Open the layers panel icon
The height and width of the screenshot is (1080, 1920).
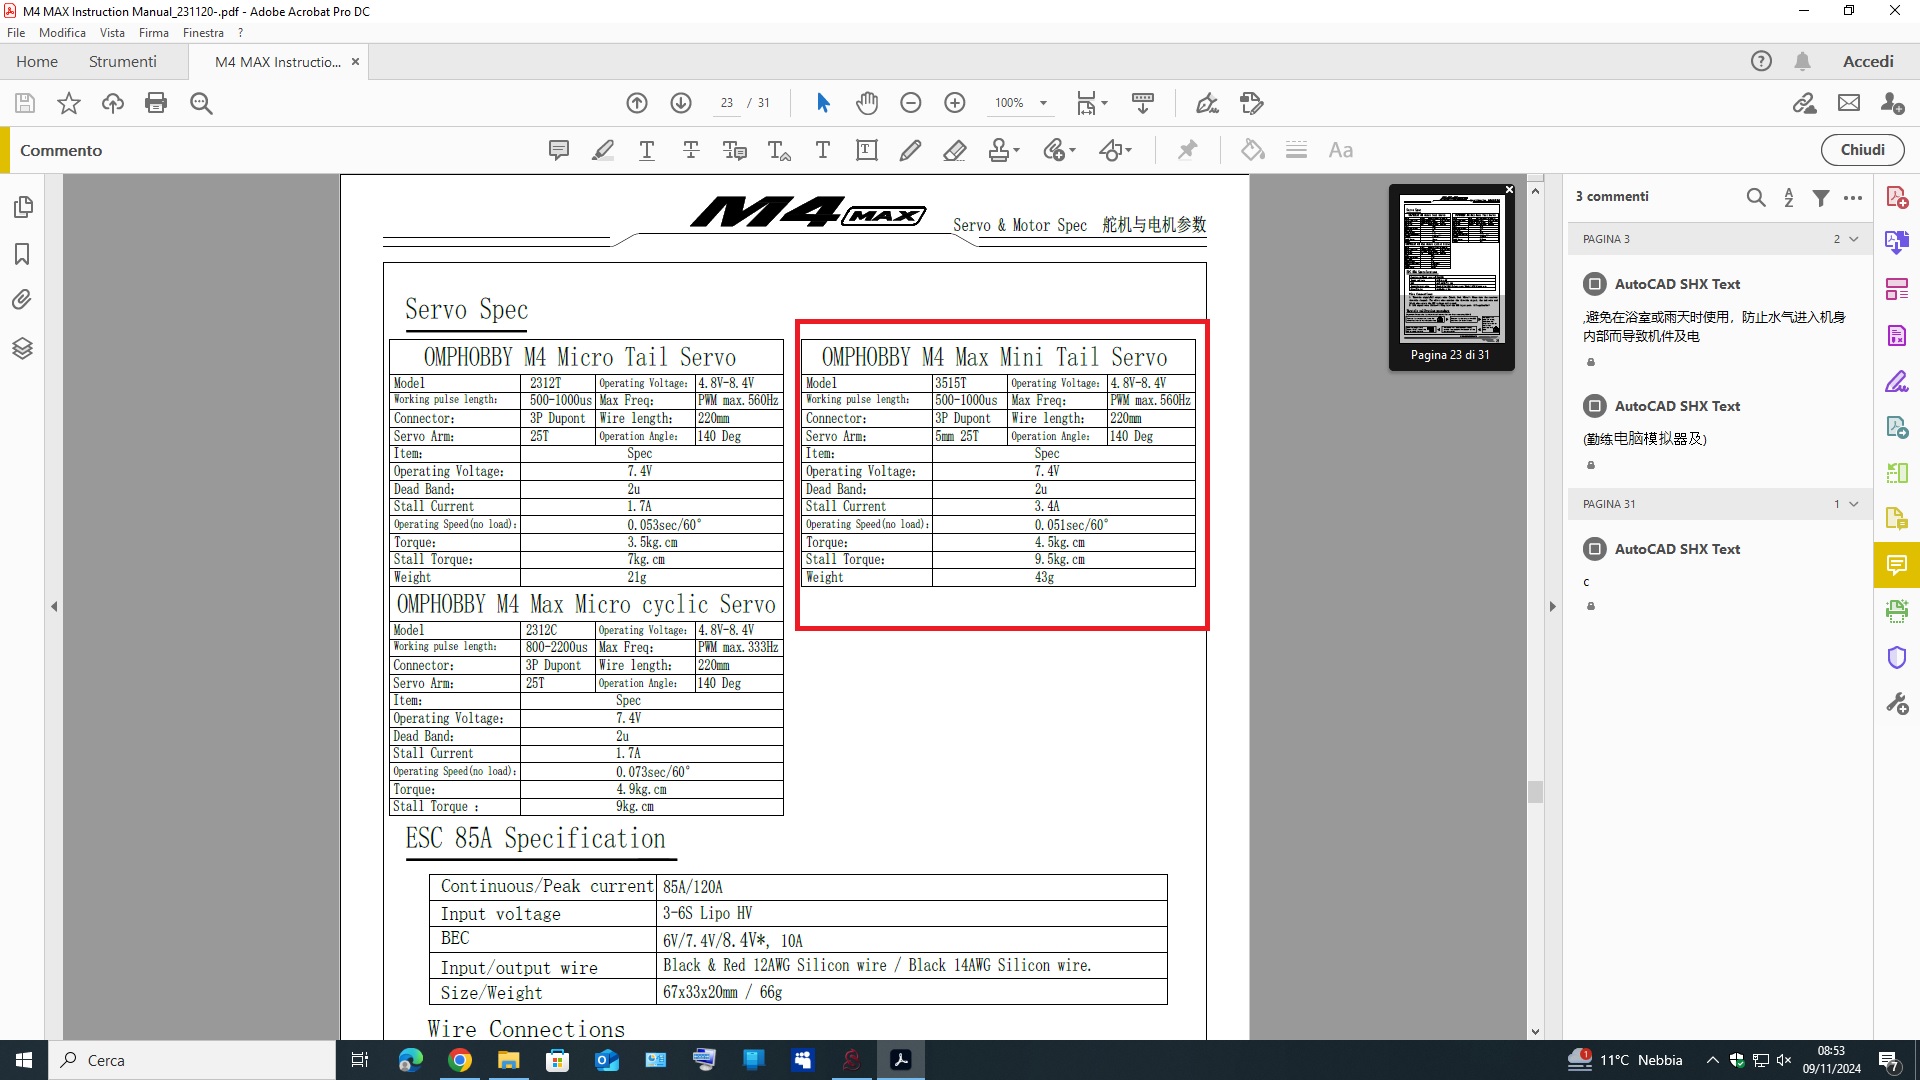(22, 348)
